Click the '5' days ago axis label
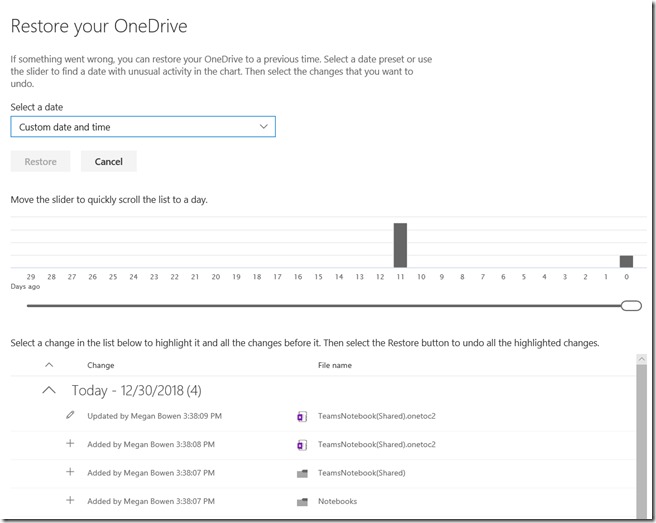The image size is (656, 523). [523, 277]
